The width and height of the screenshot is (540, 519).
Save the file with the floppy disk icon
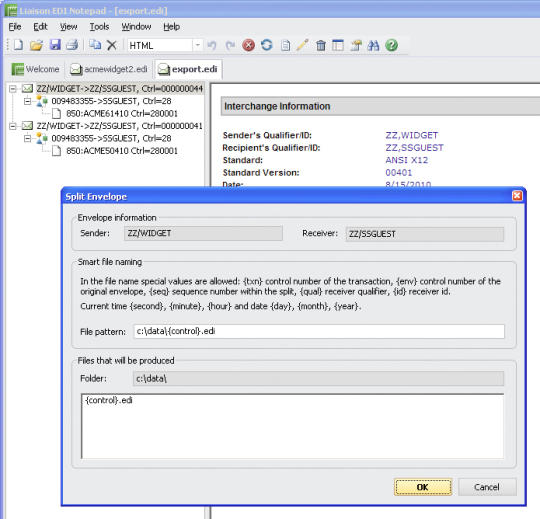[x=55, y=45]
